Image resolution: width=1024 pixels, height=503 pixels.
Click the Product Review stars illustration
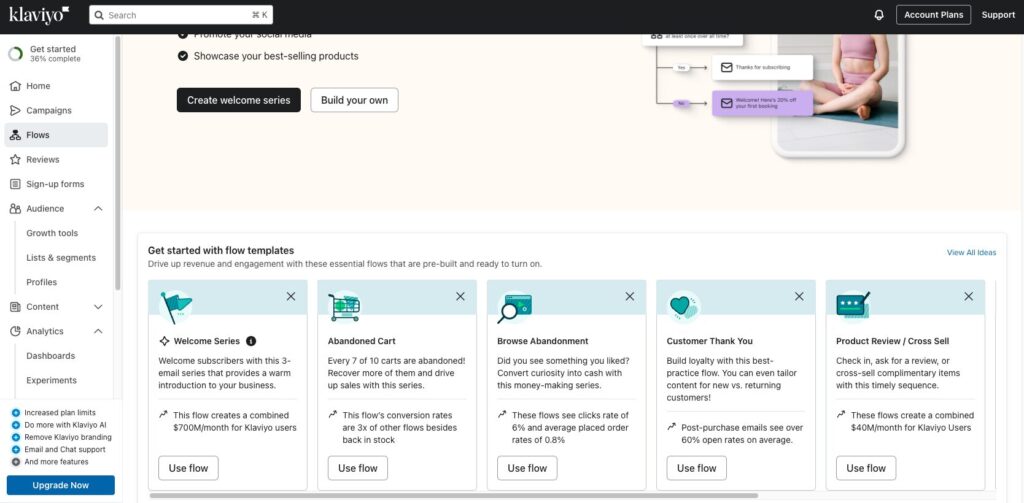click(x=853, y=306)
